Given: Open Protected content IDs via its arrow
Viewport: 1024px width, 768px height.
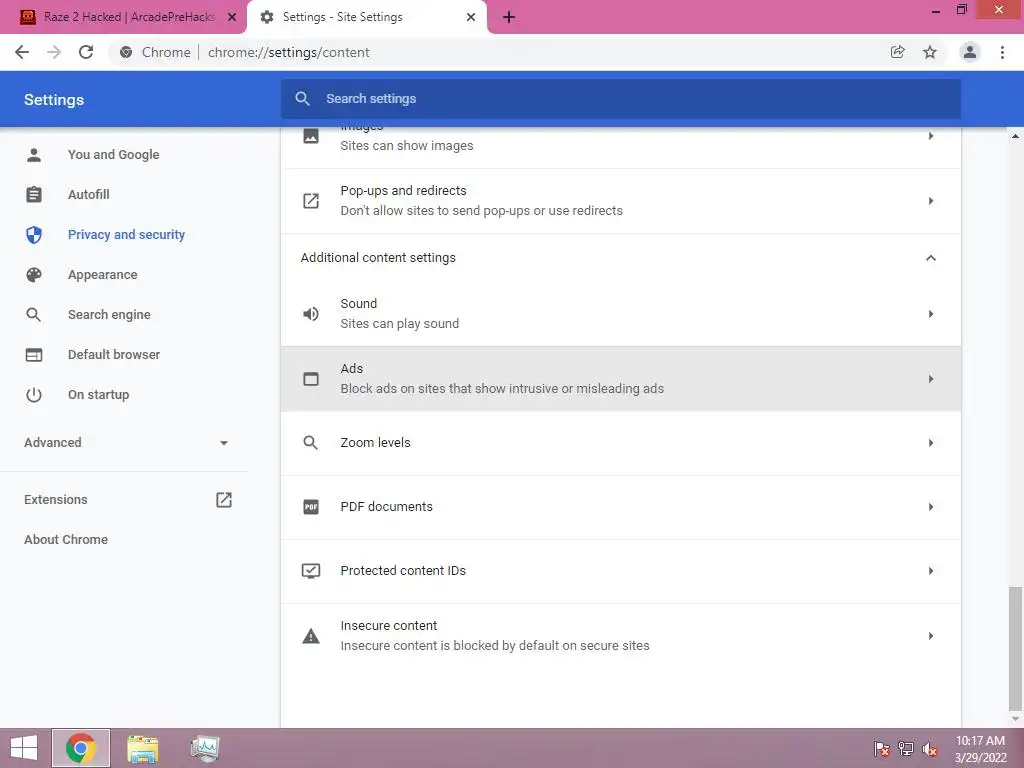Looking at the screenshot, I should pyautogui.click(x=931, y=571).
